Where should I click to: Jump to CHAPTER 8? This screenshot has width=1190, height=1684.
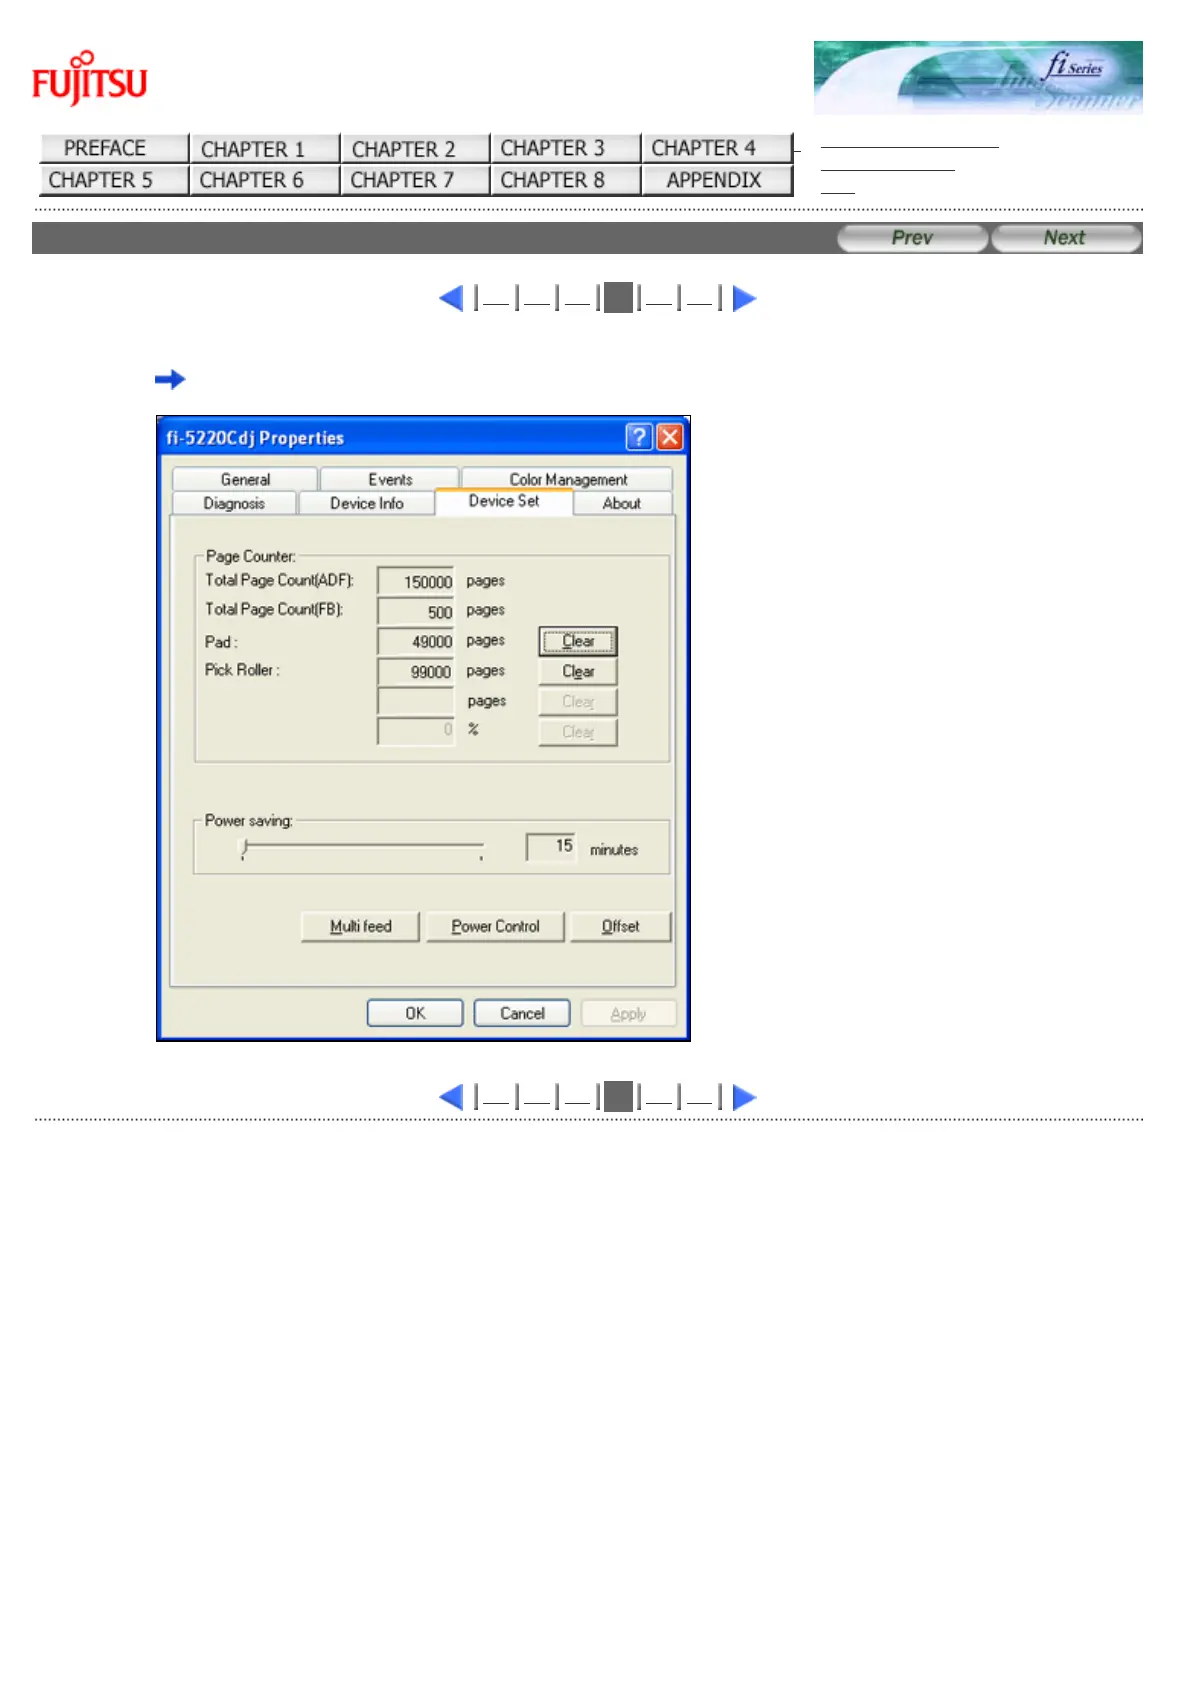click(x=565, y=180)
